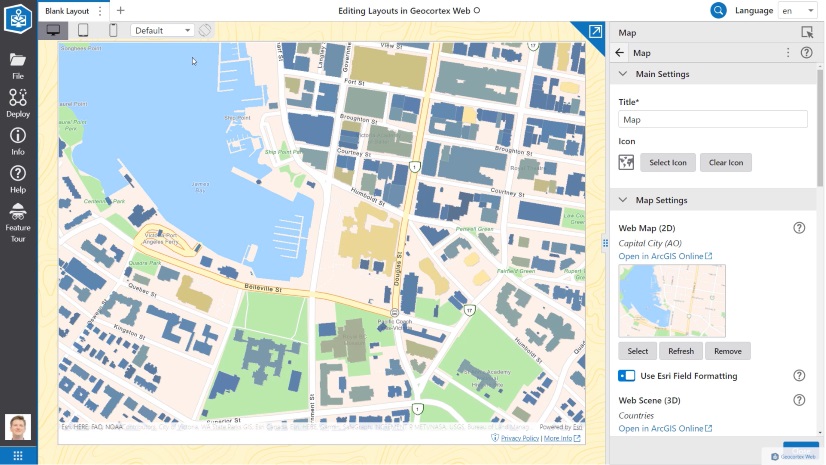
Task: Switch to phone preview mode
Action: pyautogui.click(x=113, y=30)
